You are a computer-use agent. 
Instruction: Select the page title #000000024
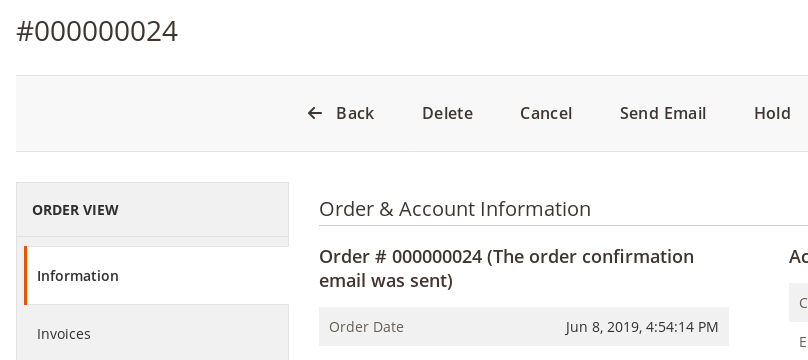97,31
